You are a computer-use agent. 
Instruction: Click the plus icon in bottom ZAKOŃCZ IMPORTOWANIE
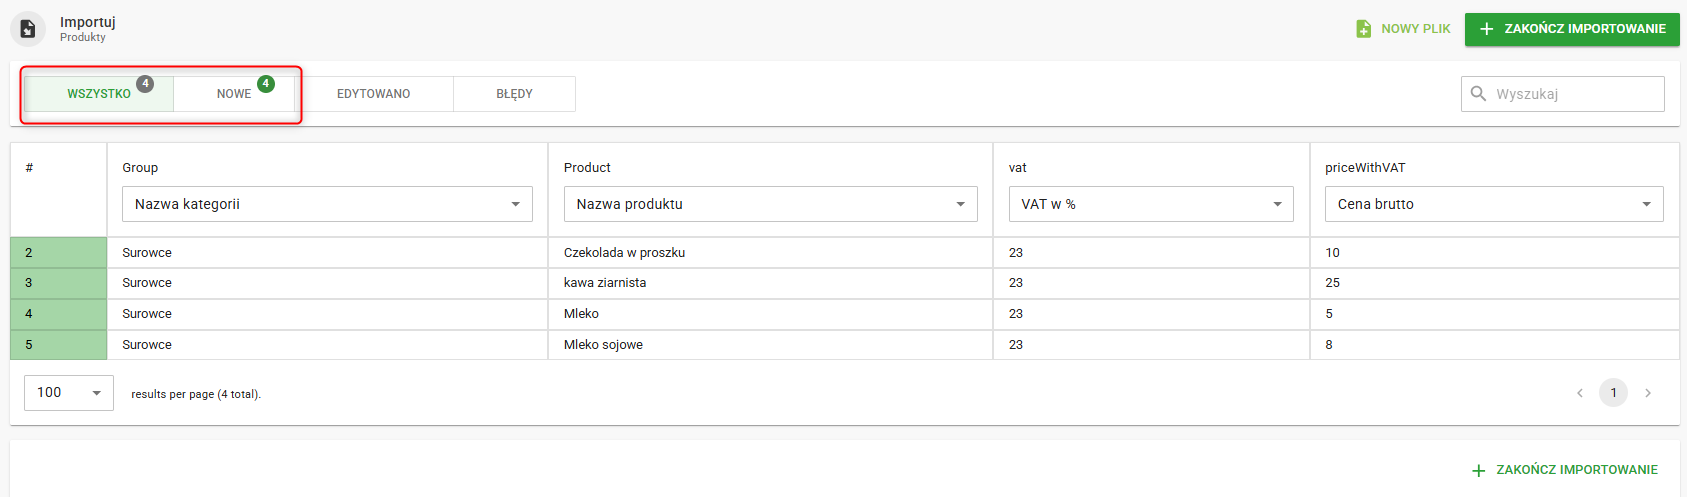point(1479,470)
